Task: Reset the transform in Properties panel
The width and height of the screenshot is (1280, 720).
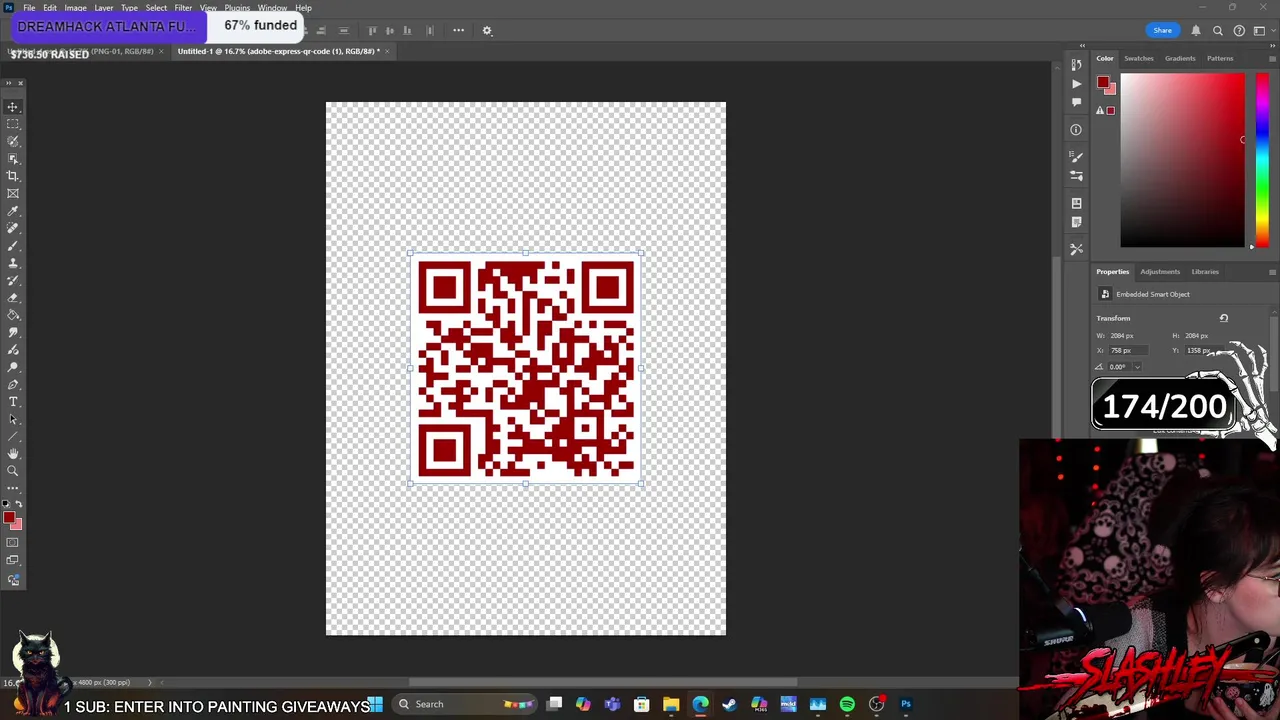Action: 1223,318
